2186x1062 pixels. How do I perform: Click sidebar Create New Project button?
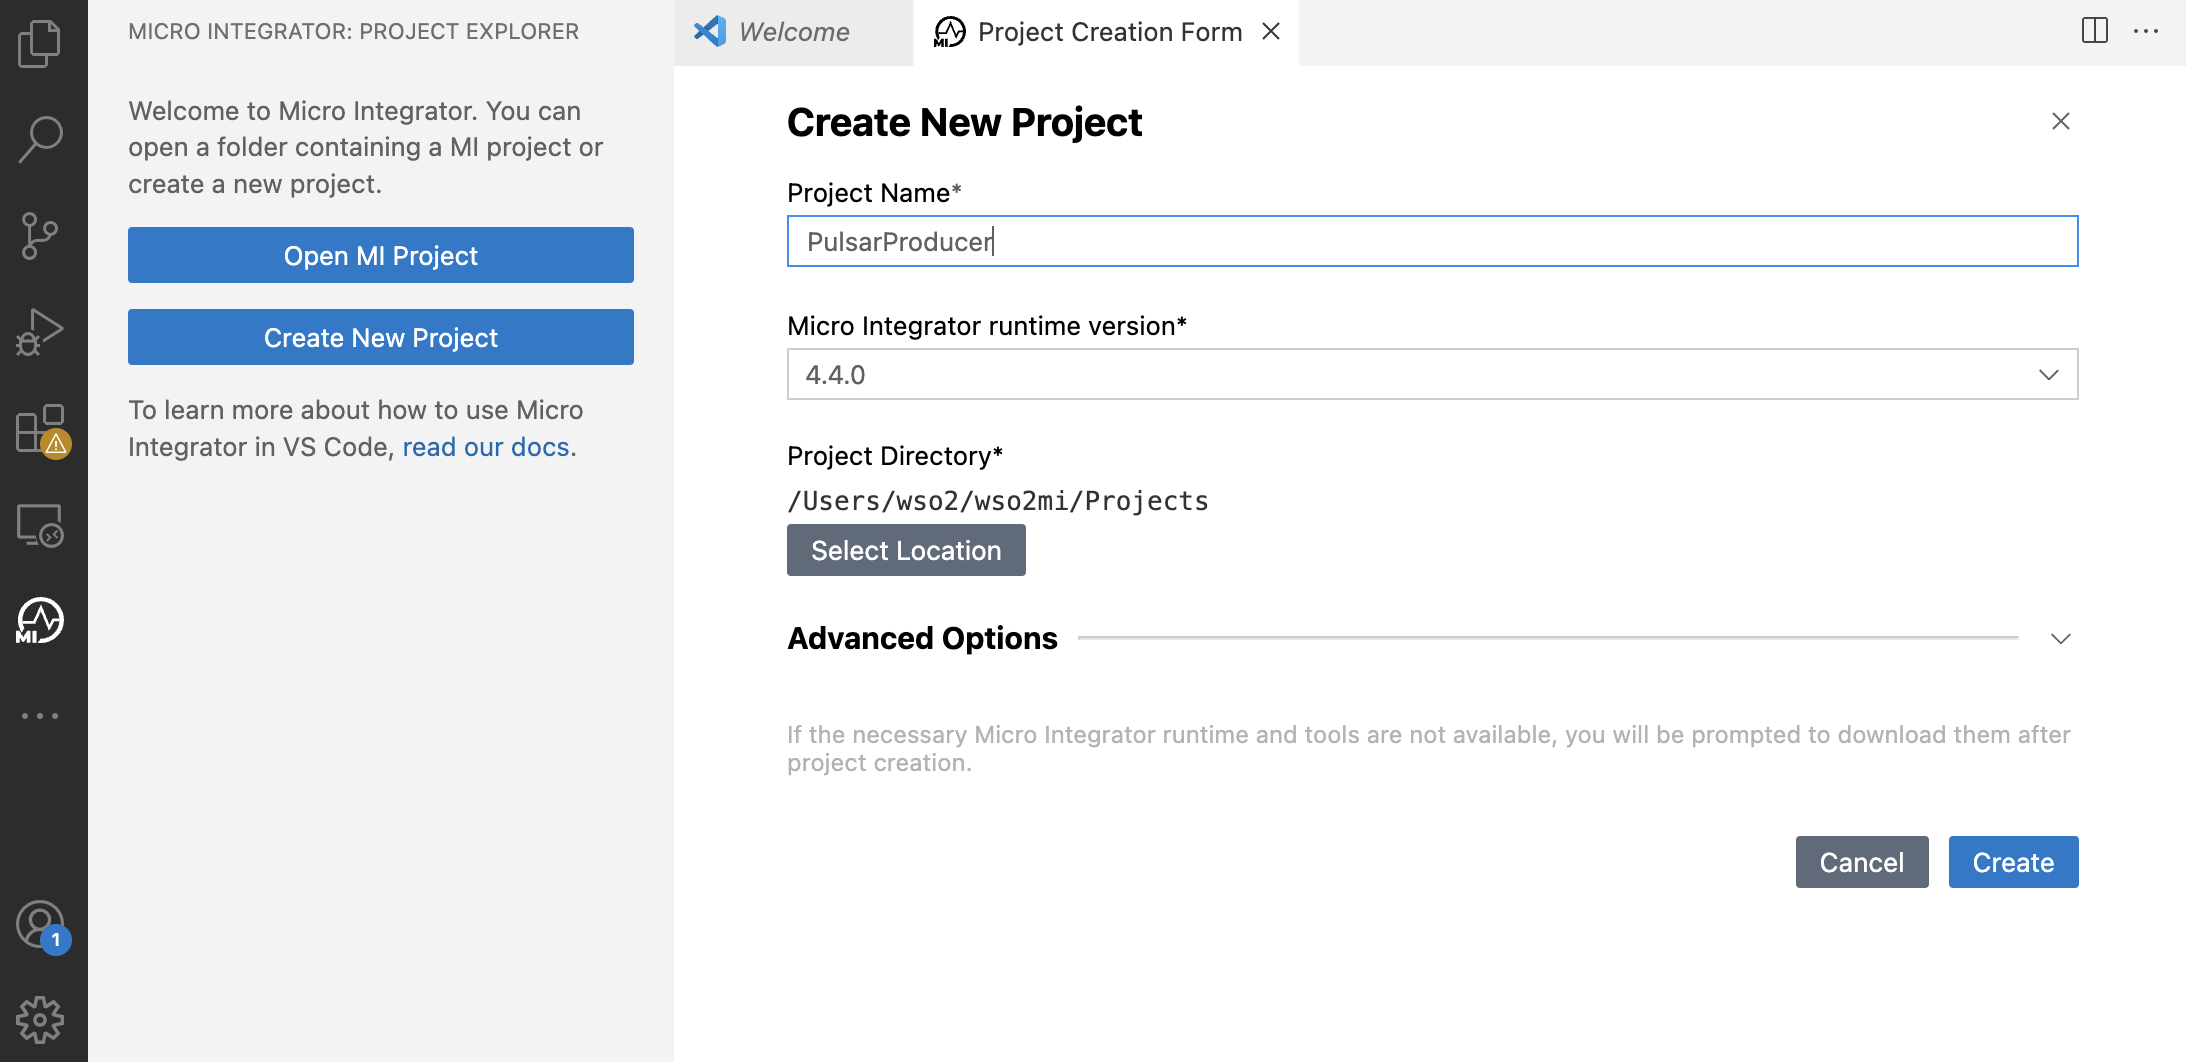tap(381, 337)
